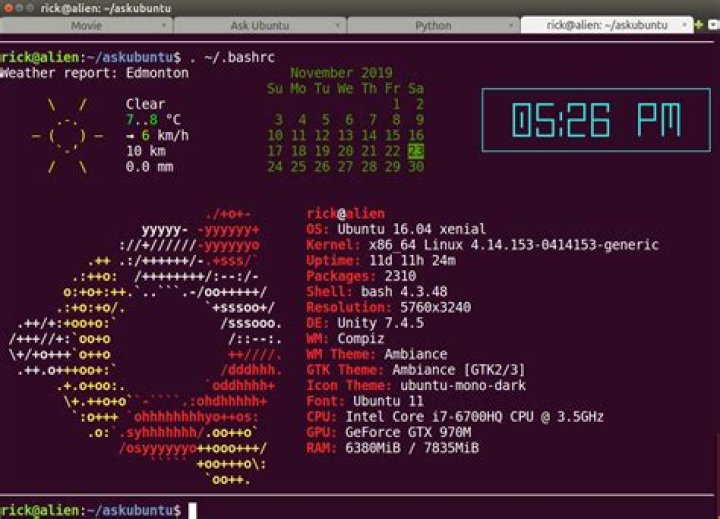Close the terminal window with the red button
Image resolution: width=720 pixels, height=519 pixels.
click(x=8, y=8)
